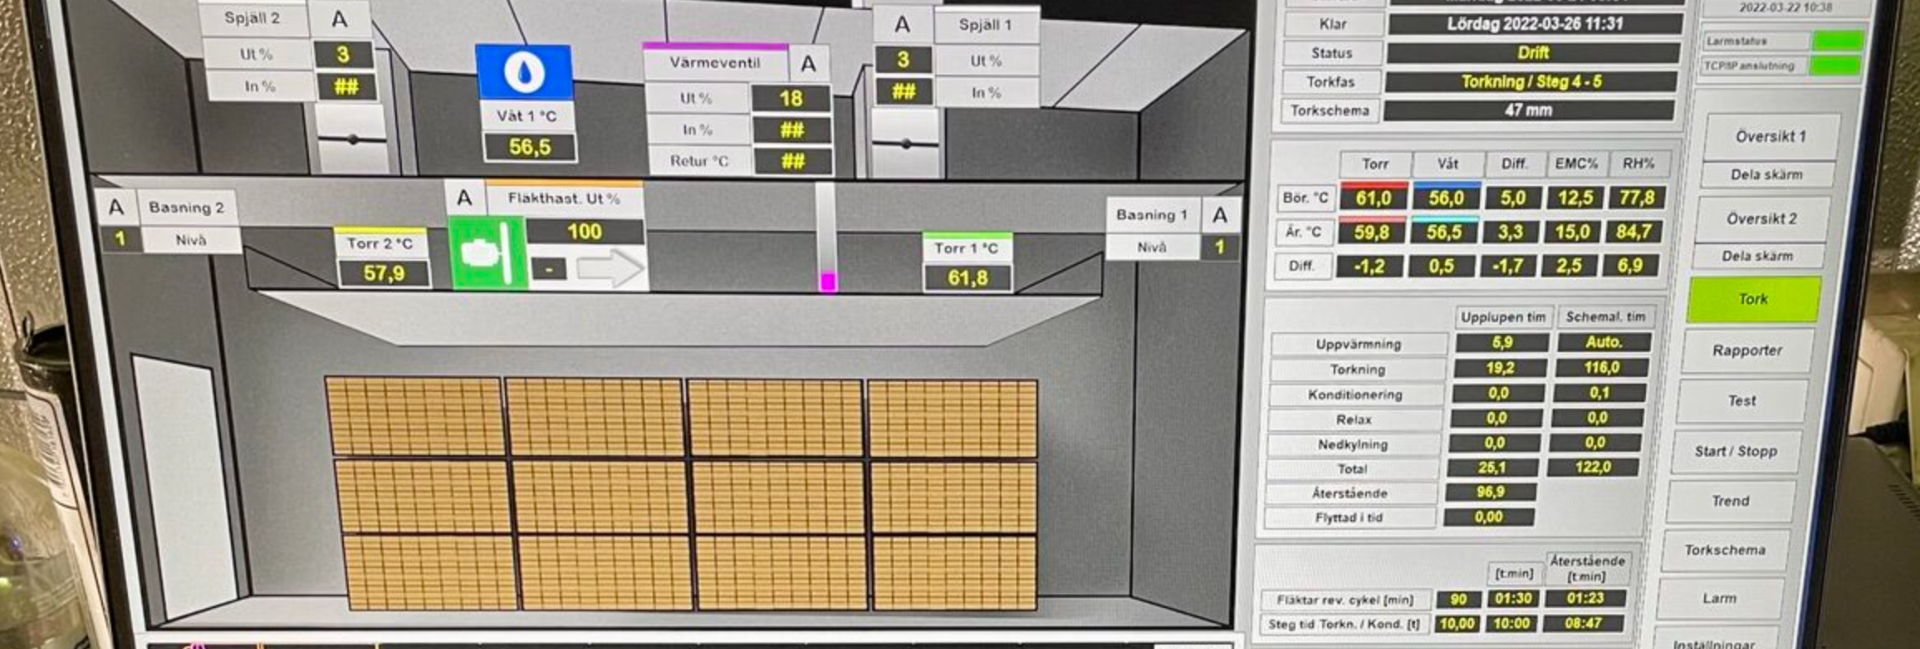Screen dimensions: 1920x649
Task: Toggle auto mode A for Spjäll 2
Action: pos(340,19)
